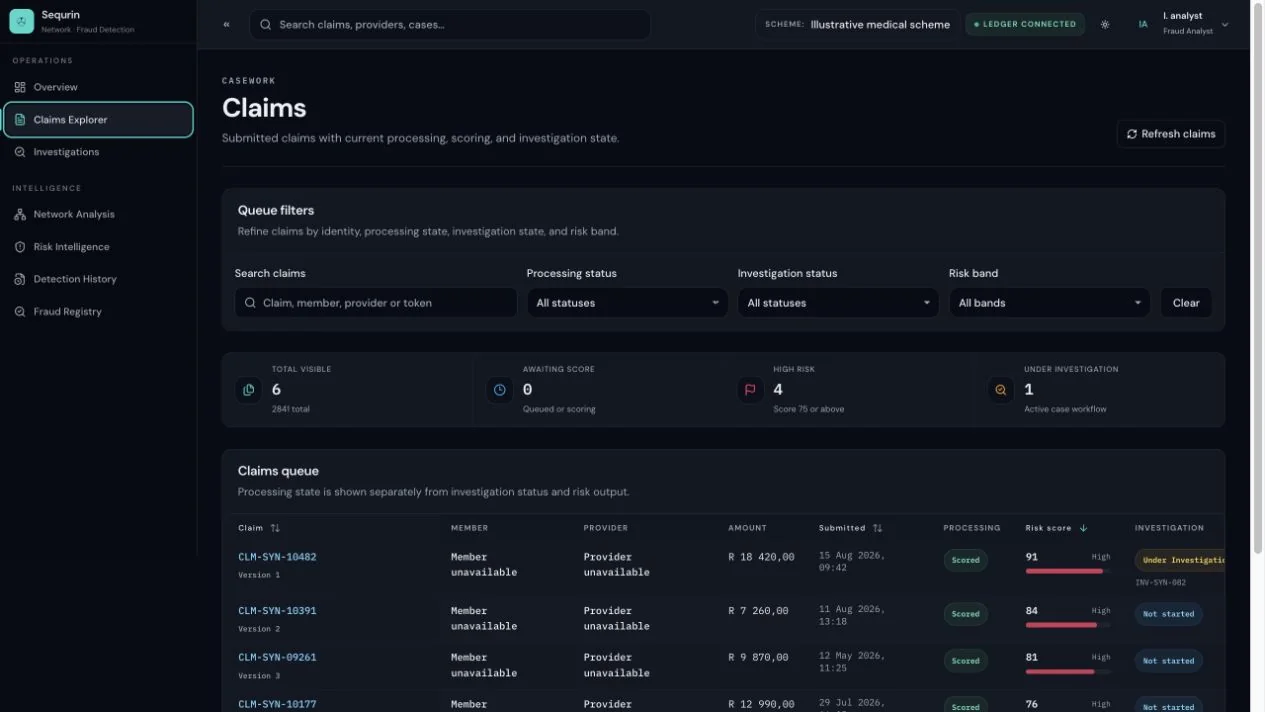Open the Investigation status dropdown
The height and width of the screenshot is (712, 1265).
coord(838,303)
